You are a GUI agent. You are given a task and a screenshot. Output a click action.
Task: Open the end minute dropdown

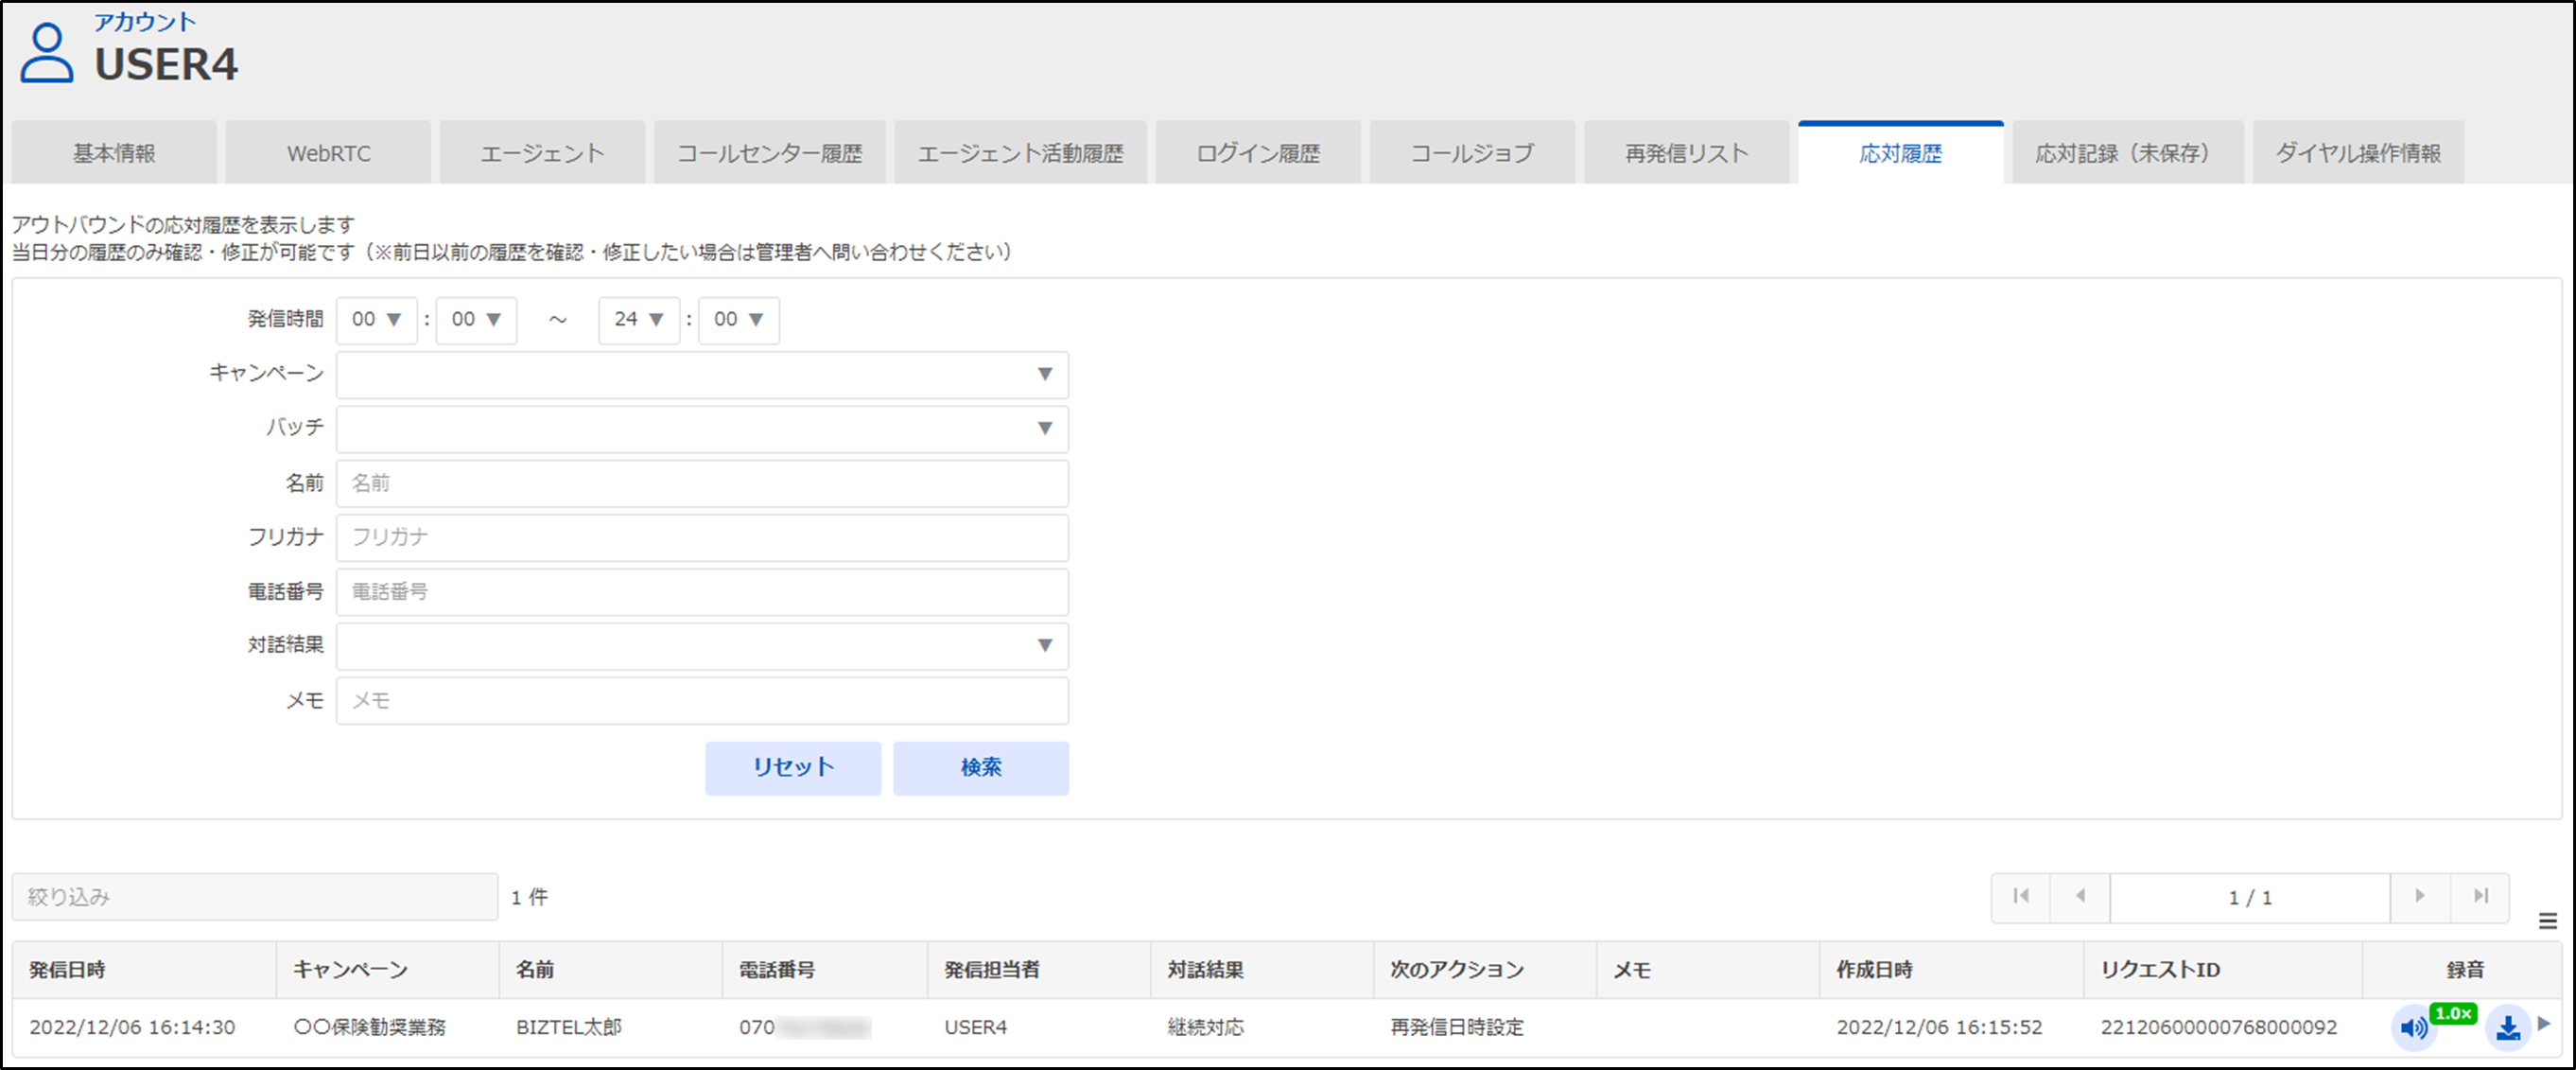(x=739, y=320)
